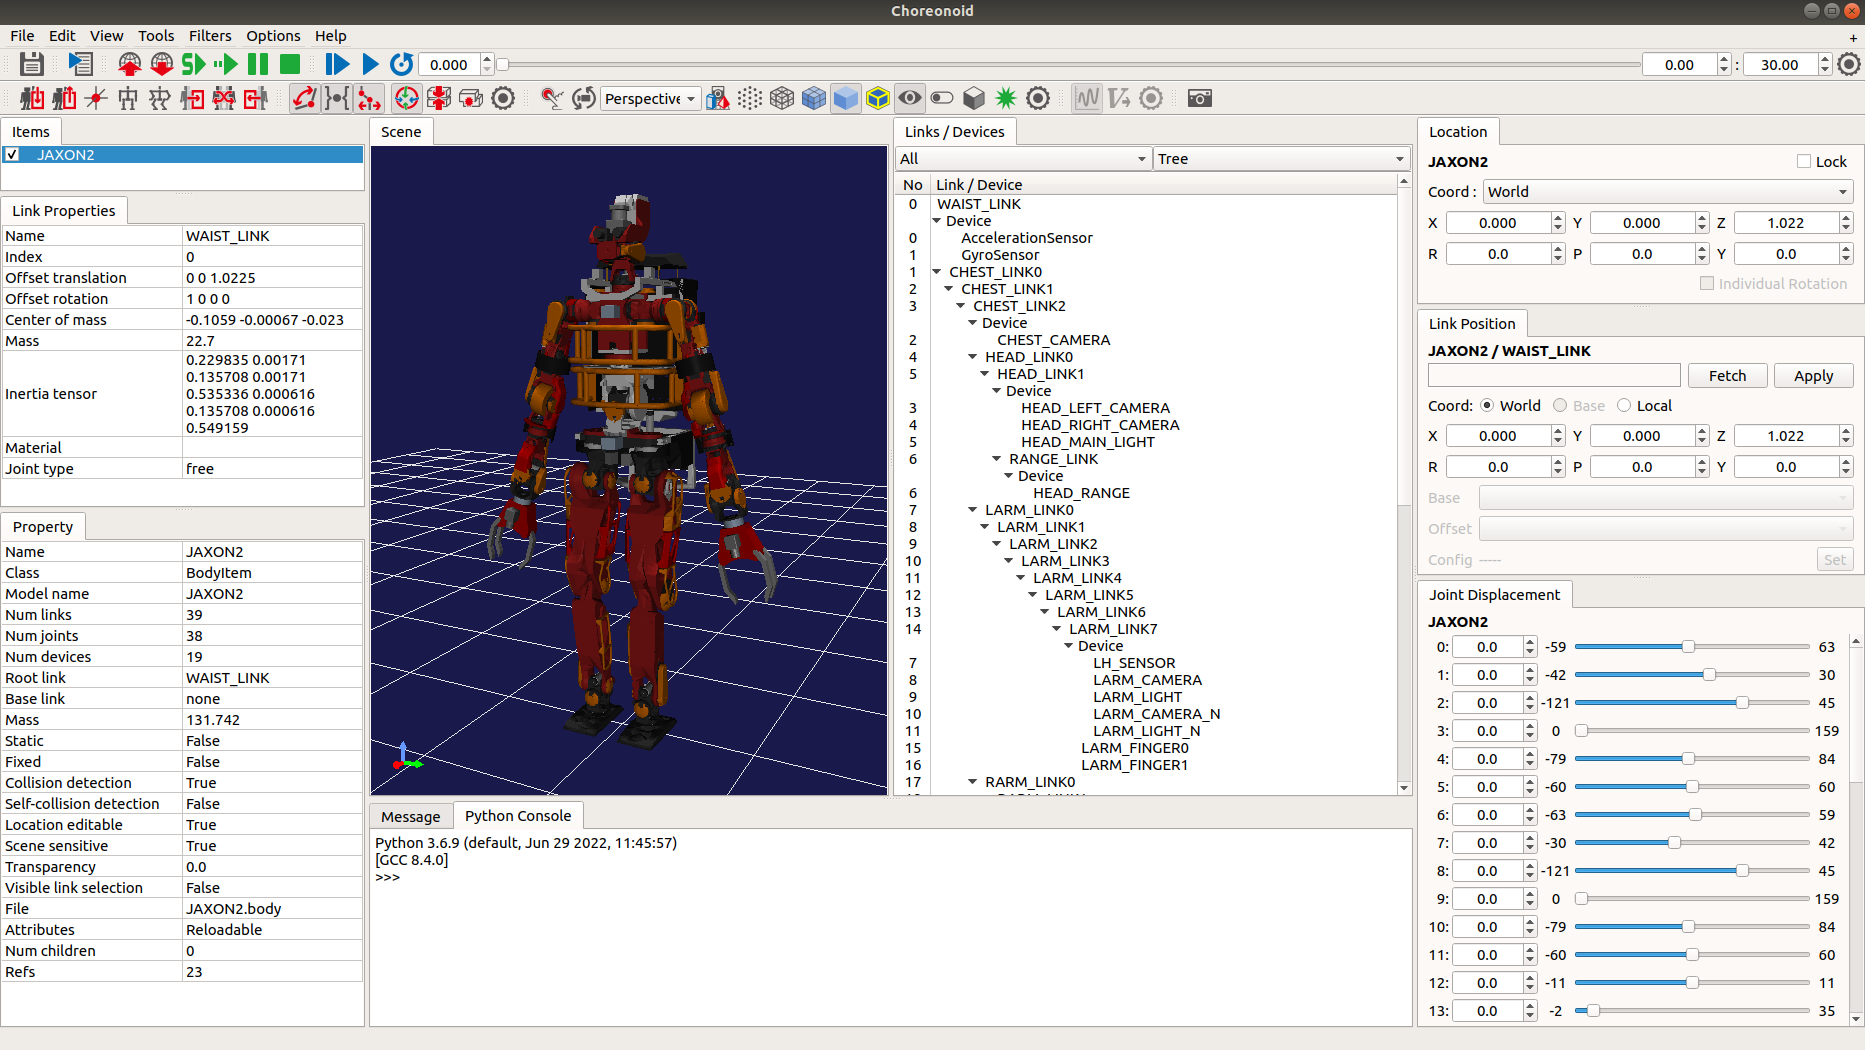The width and height of the screenshot is (1865, 1050).
Task: Open the Filters menu
Action: (209, 36)
